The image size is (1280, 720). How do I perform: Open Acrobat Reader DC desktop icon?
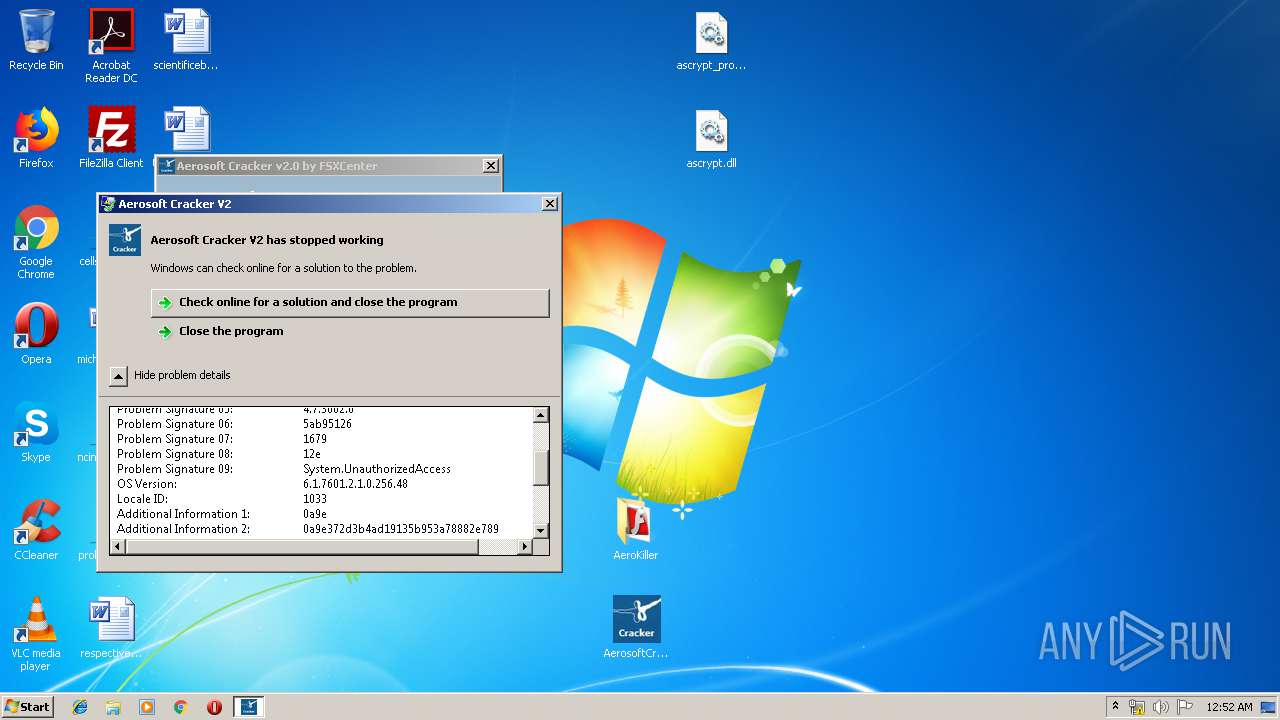111,45
